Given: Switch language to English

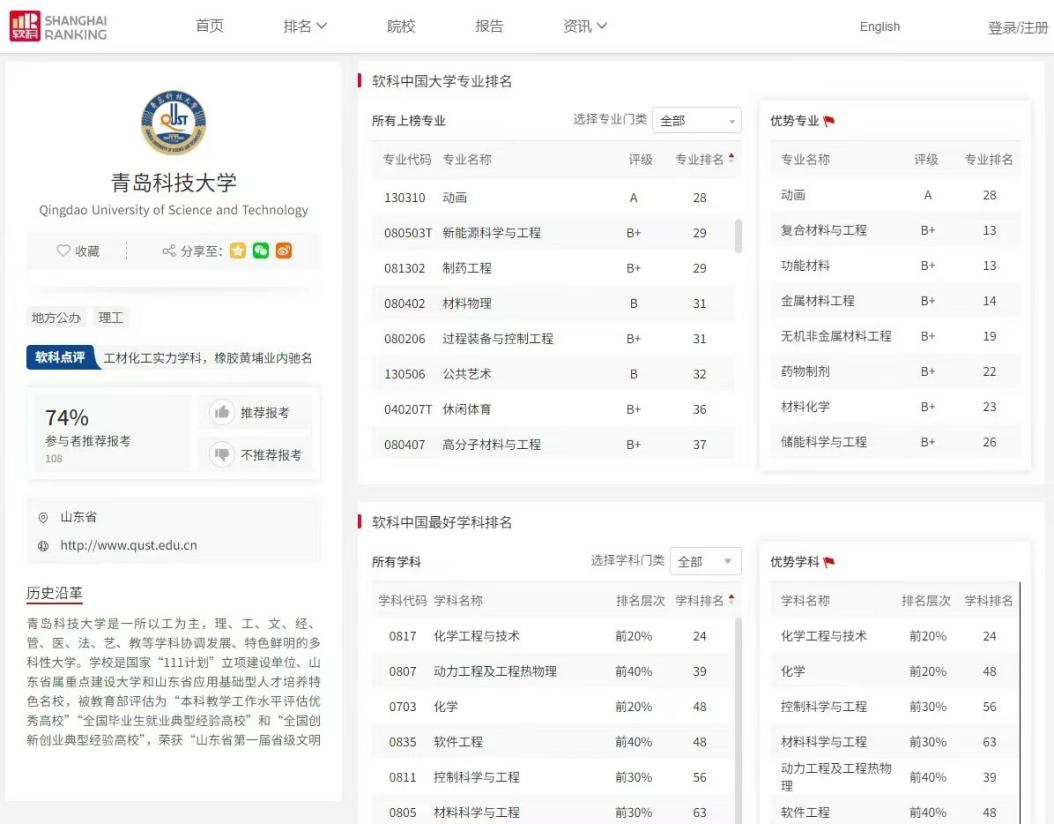Looking at the screenshot, I should [x=880, y=27].
